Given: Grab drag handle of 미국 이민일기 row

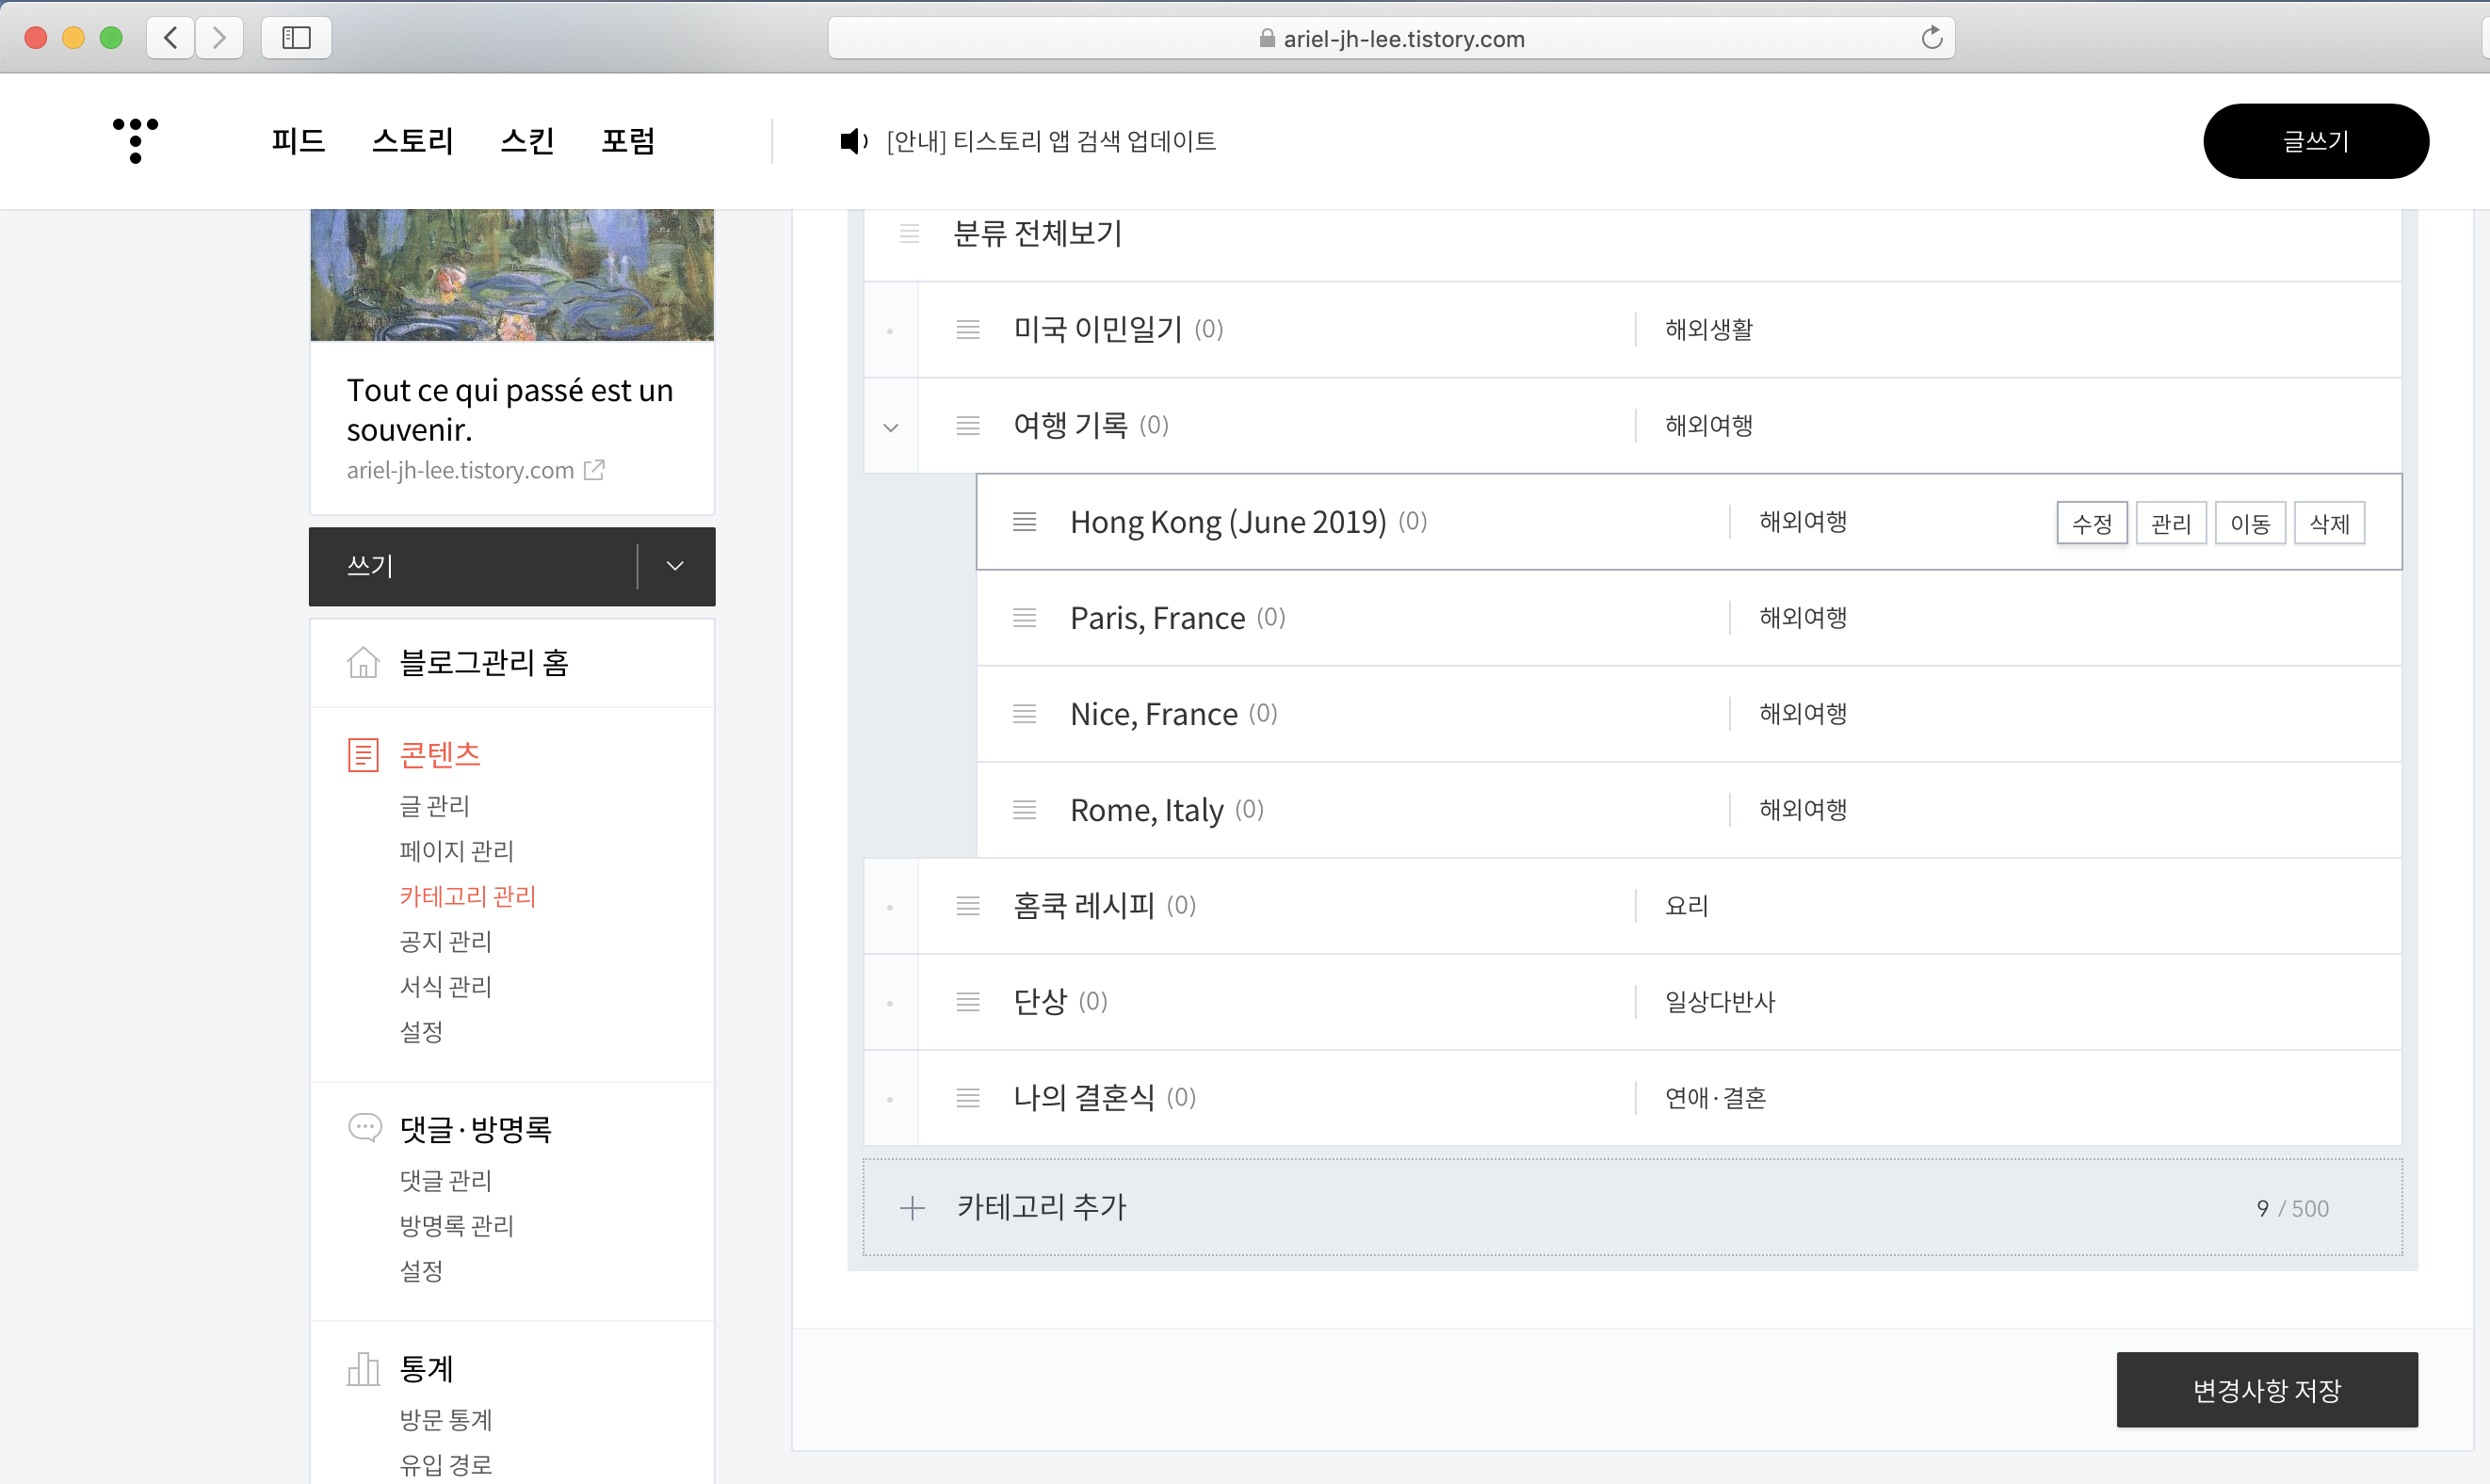Looking at the screenshot, I should coord(967,329).
